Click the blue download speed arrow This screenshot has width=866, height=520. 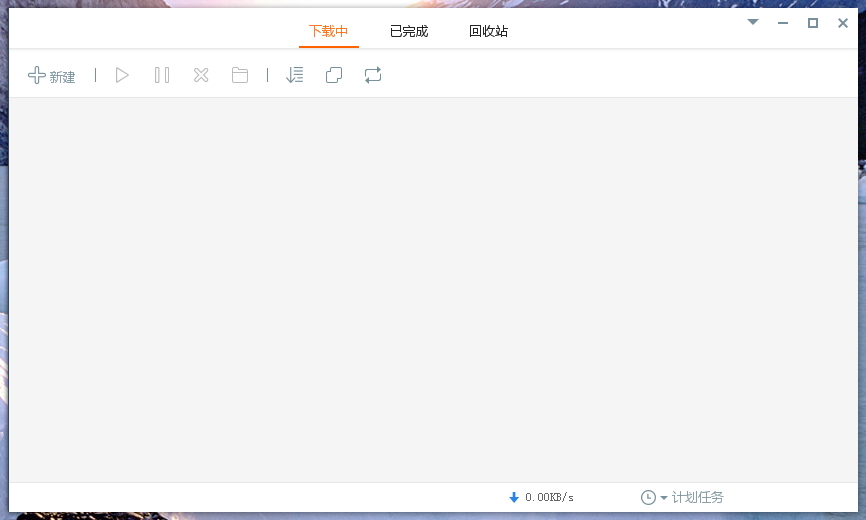514,497
